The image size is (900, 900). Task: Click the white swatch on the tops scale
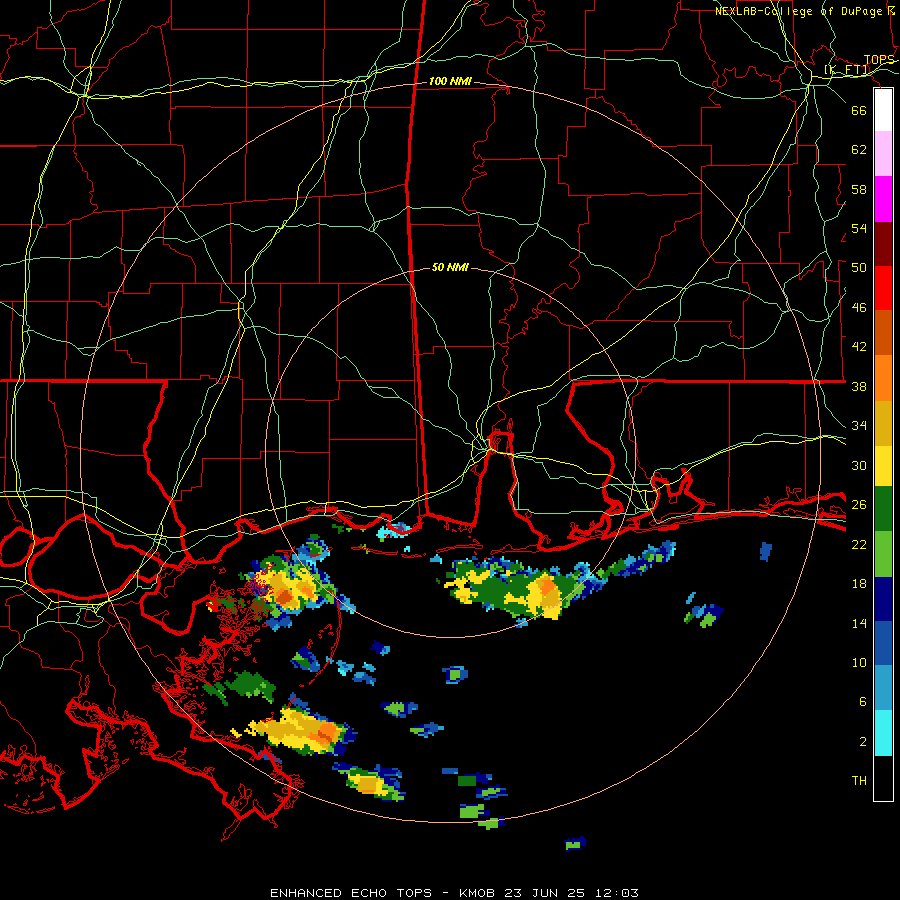tap(883, 110)
